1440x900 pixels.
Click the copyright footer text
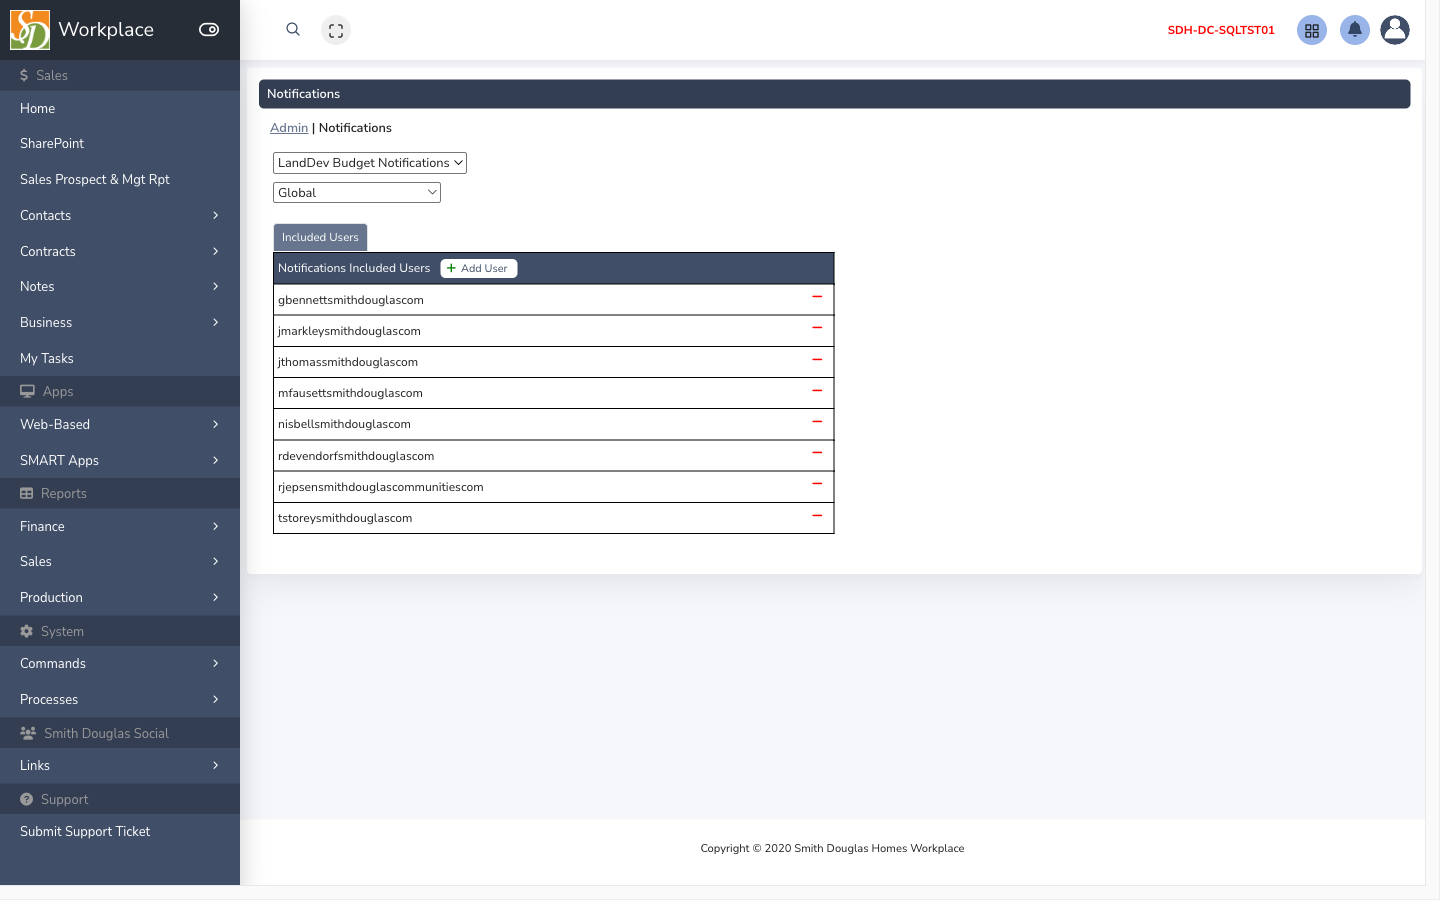[832, 848]
